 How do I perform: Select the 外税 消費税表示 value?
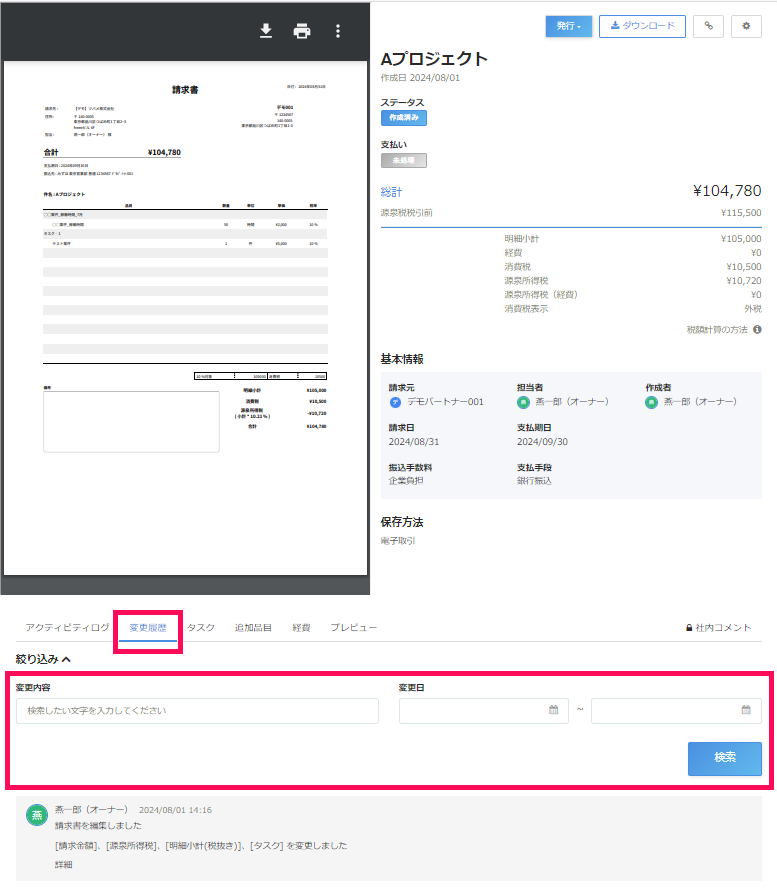pyautogui.click(x=753, y=309)
